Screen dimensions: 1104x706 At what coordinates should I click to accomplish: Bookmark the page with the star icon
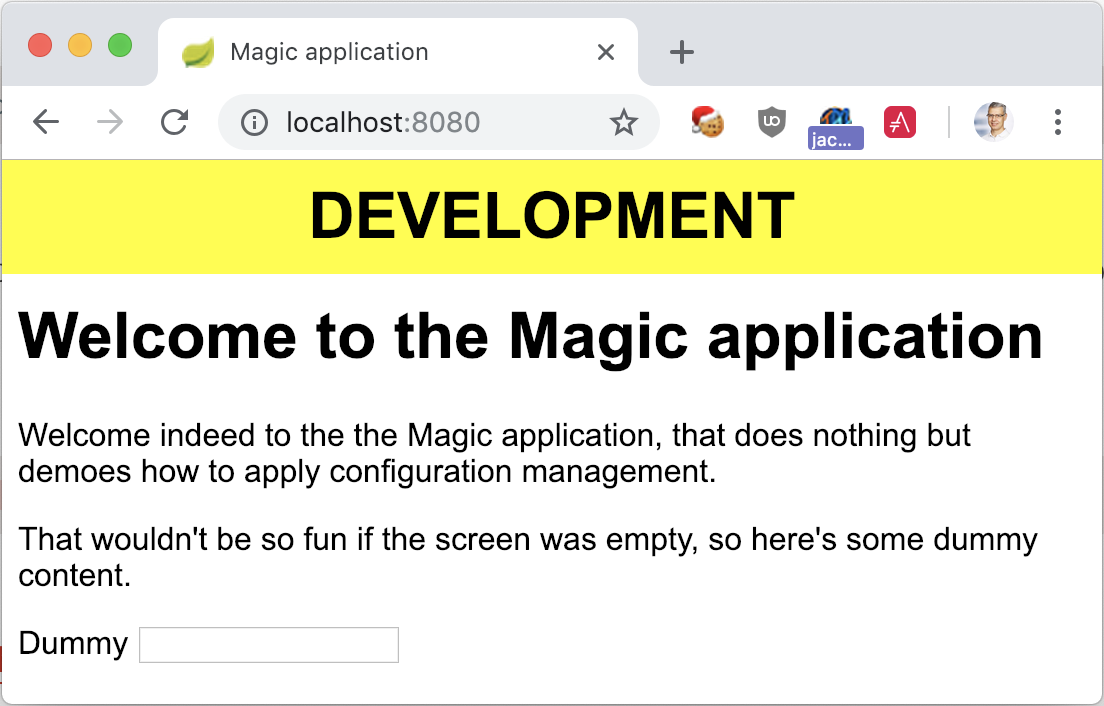tap(623, 121)
